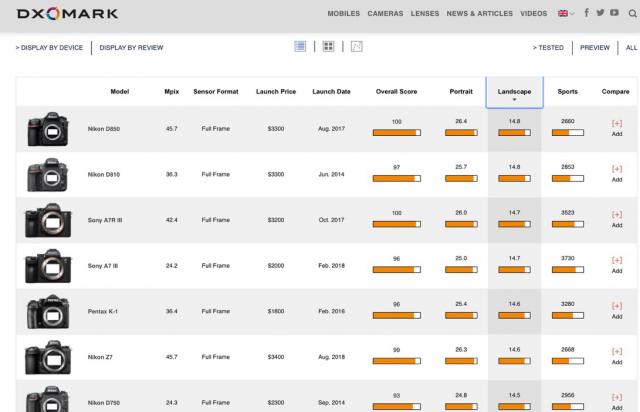The height and width of the screenshot is (412, 640).
Task: Open the YouTube channel icon
Action: (x=613, y=14)
